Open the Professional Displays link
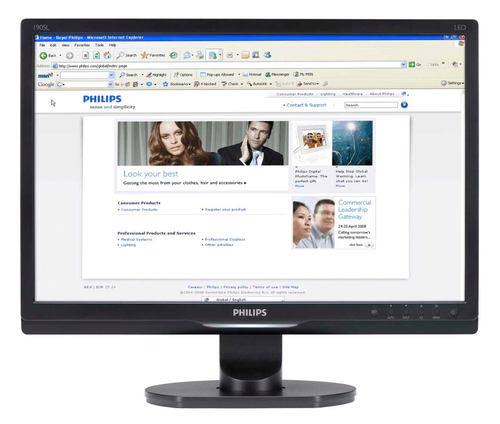Image resolution: width=500 pixels, height=424 pixels. point(225,240)
